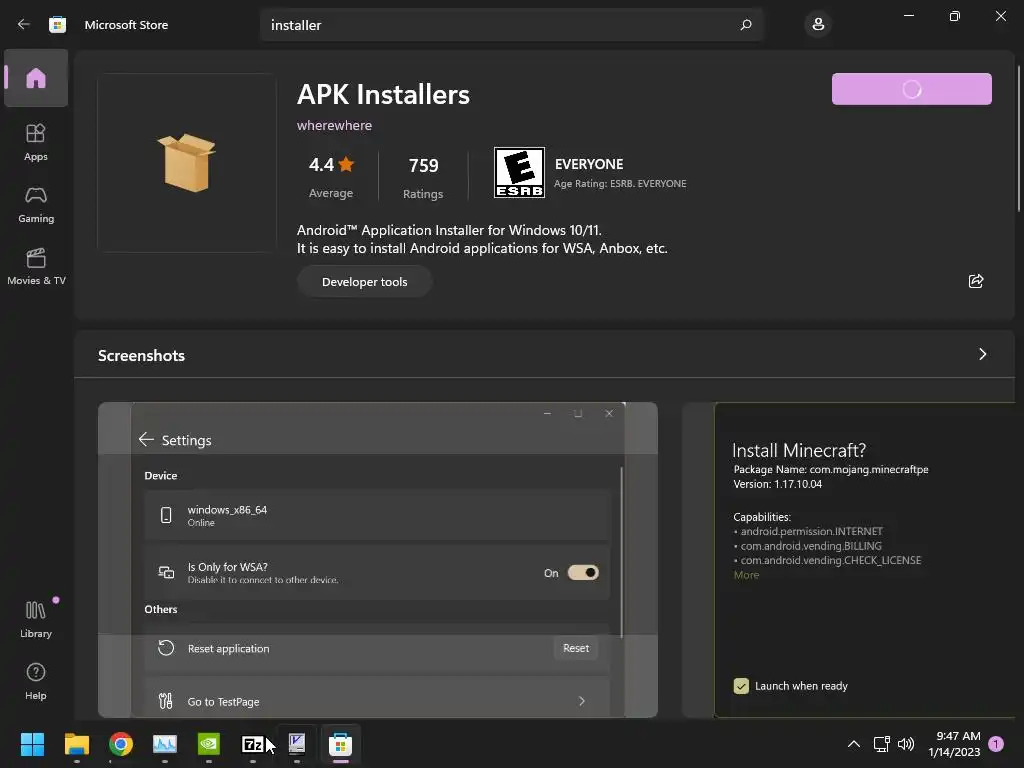Expand the Screenshots section chevron
Viewport: 1024px width, 768px height.
[982, 354]
